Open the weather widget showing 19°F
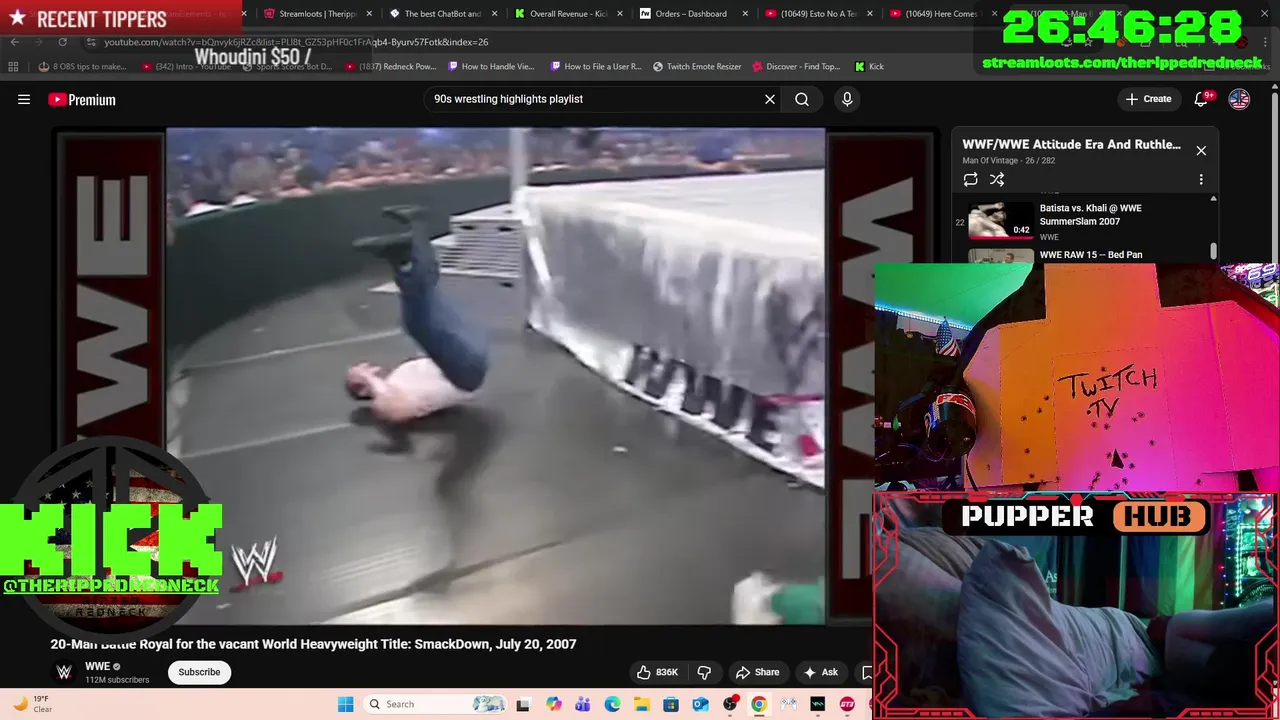 coord(32,704)
